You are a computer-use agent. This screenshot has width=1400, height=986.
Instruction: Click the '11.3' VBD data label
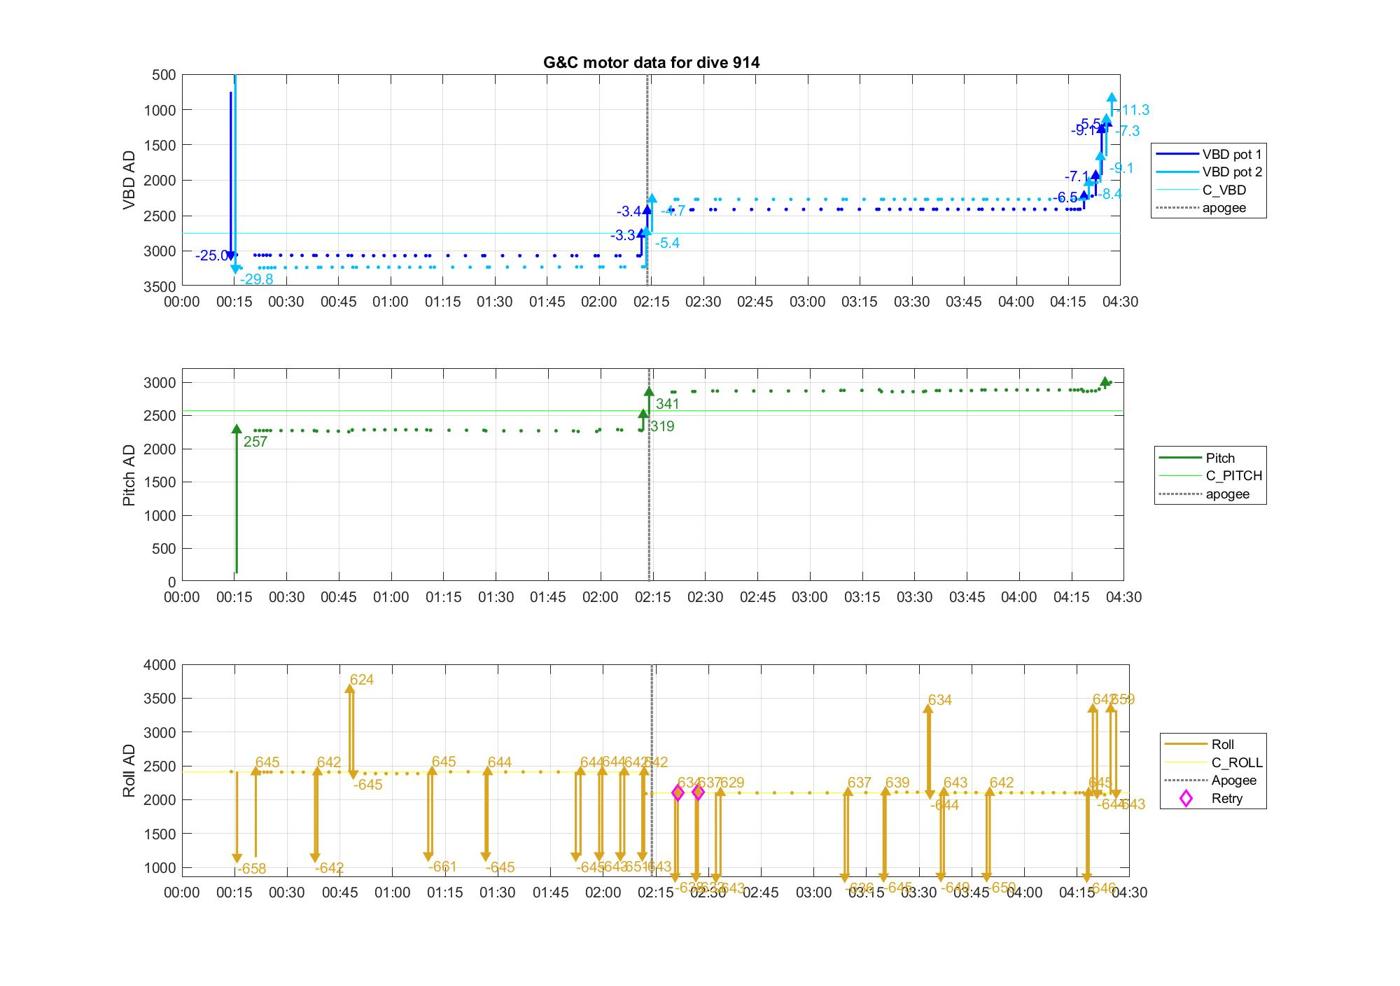coord(1135,110)
